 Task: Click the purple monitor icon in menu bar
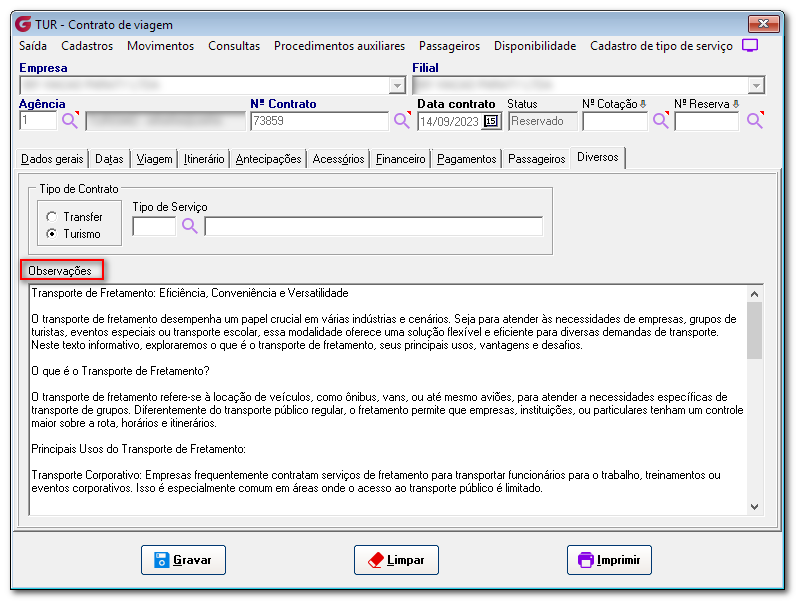coord(750,46)
